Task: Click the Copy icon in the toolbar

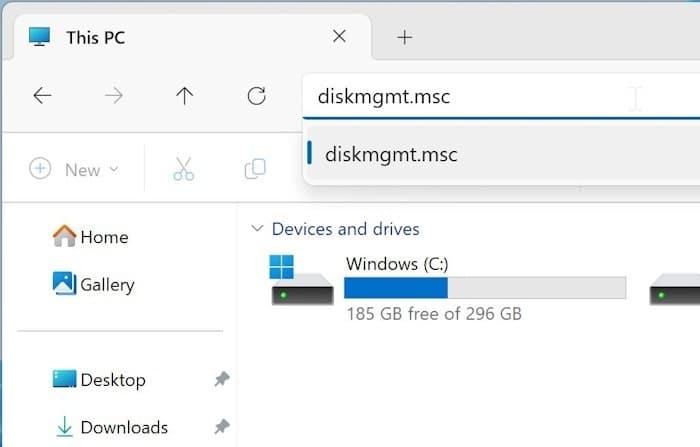Action: tap(256, 169)
